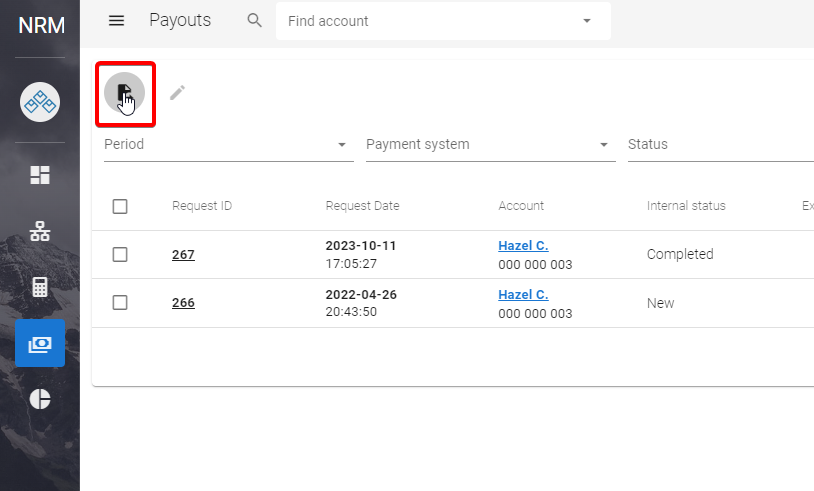Open request ID 266 link
Viewport: 814px width, 491px height.
(x=183, y=303)
